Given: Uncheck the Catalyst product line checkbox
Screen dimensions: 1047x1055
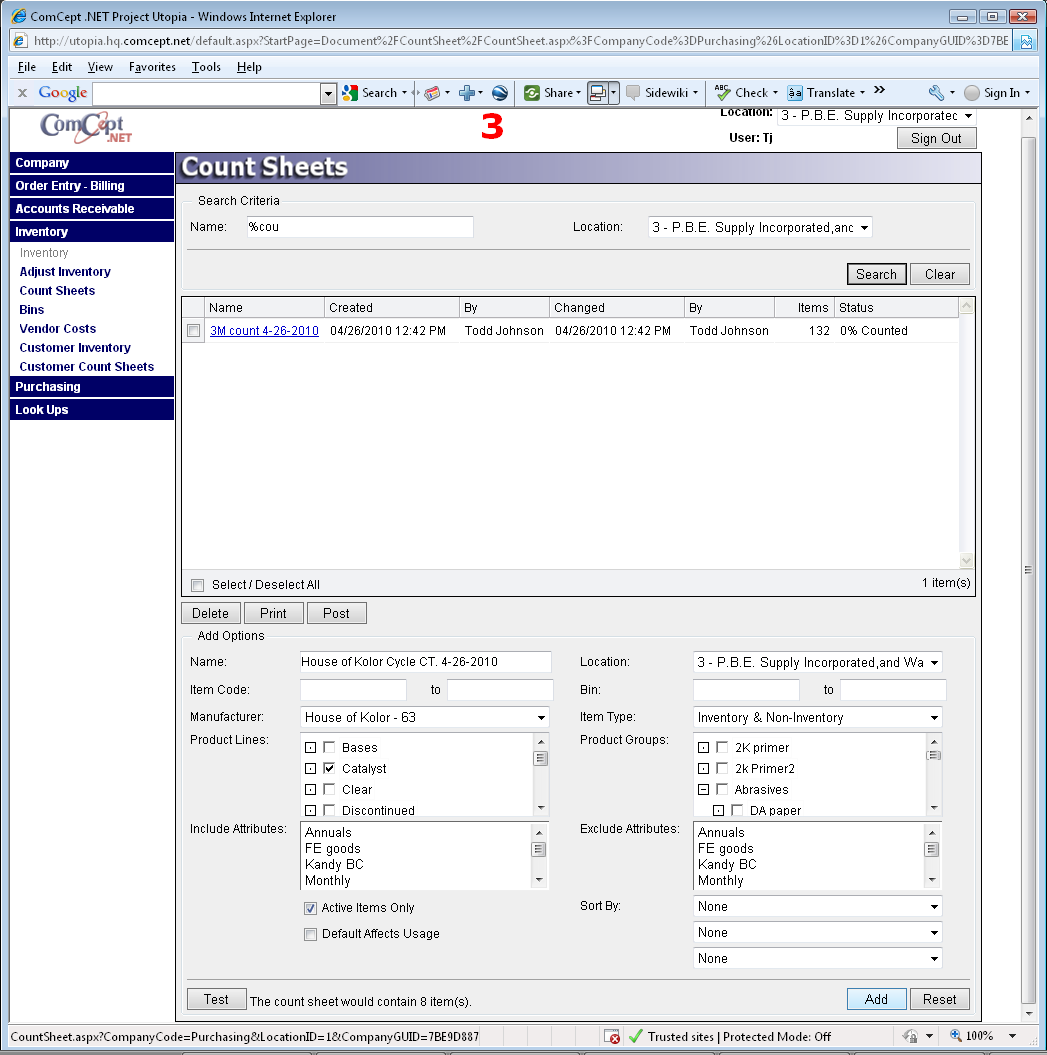Looking at the screenshot, I should tap(329, 769).
